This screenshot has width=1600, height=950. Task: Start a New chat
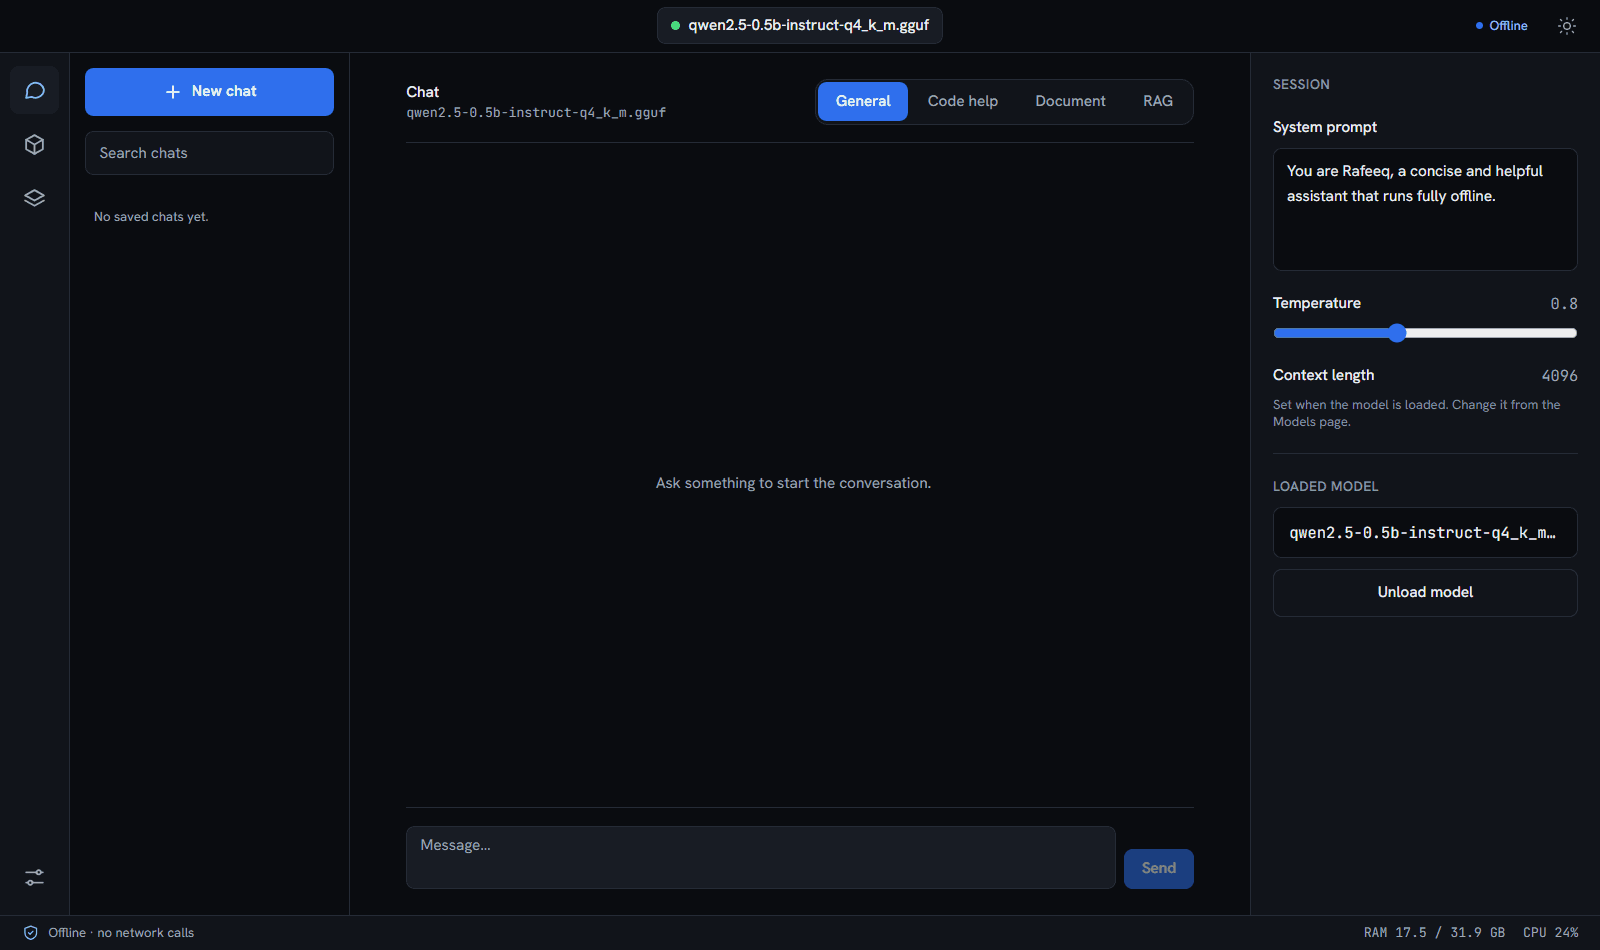[x=209, y=92]
